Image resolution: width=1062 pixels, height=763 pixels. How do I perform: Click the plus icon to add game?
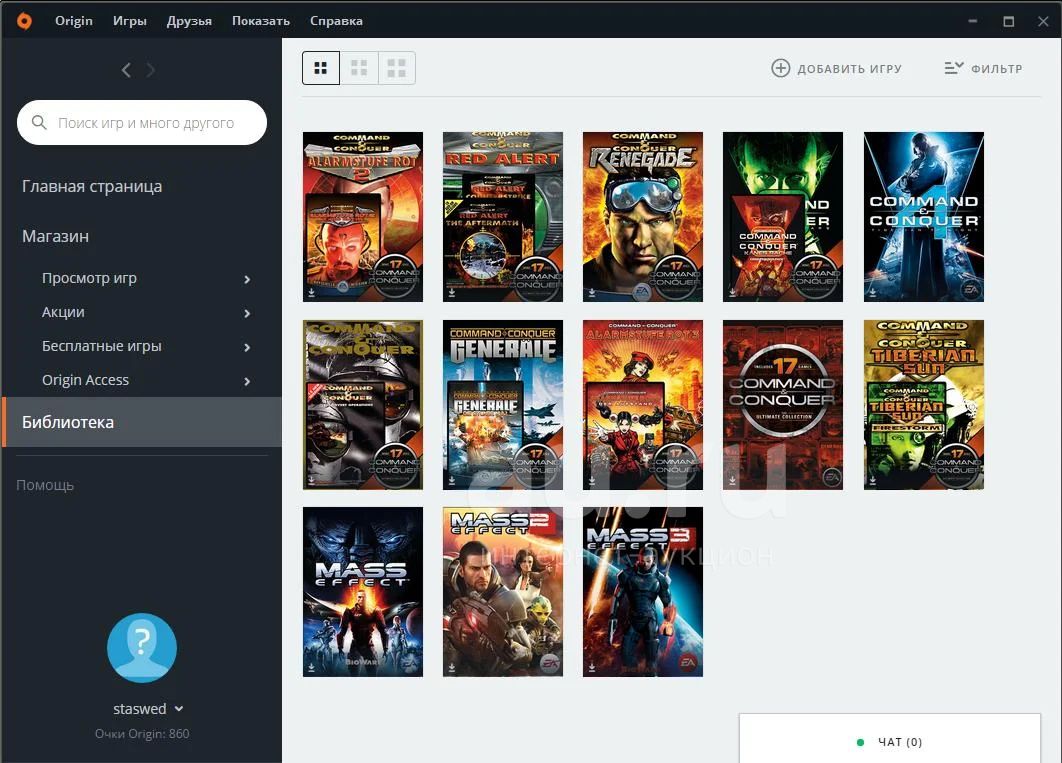click(x=780, y=68)
